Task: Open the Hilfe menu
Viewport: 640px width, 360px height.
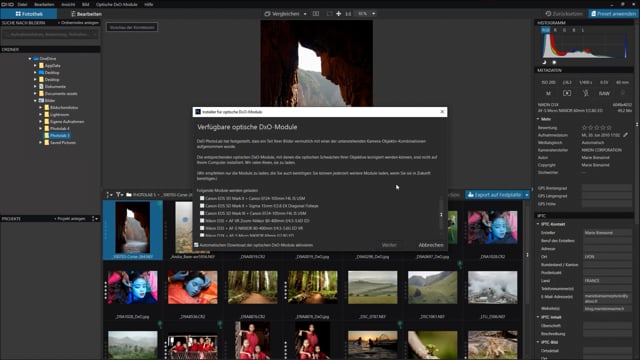Action: pos(149,4)
